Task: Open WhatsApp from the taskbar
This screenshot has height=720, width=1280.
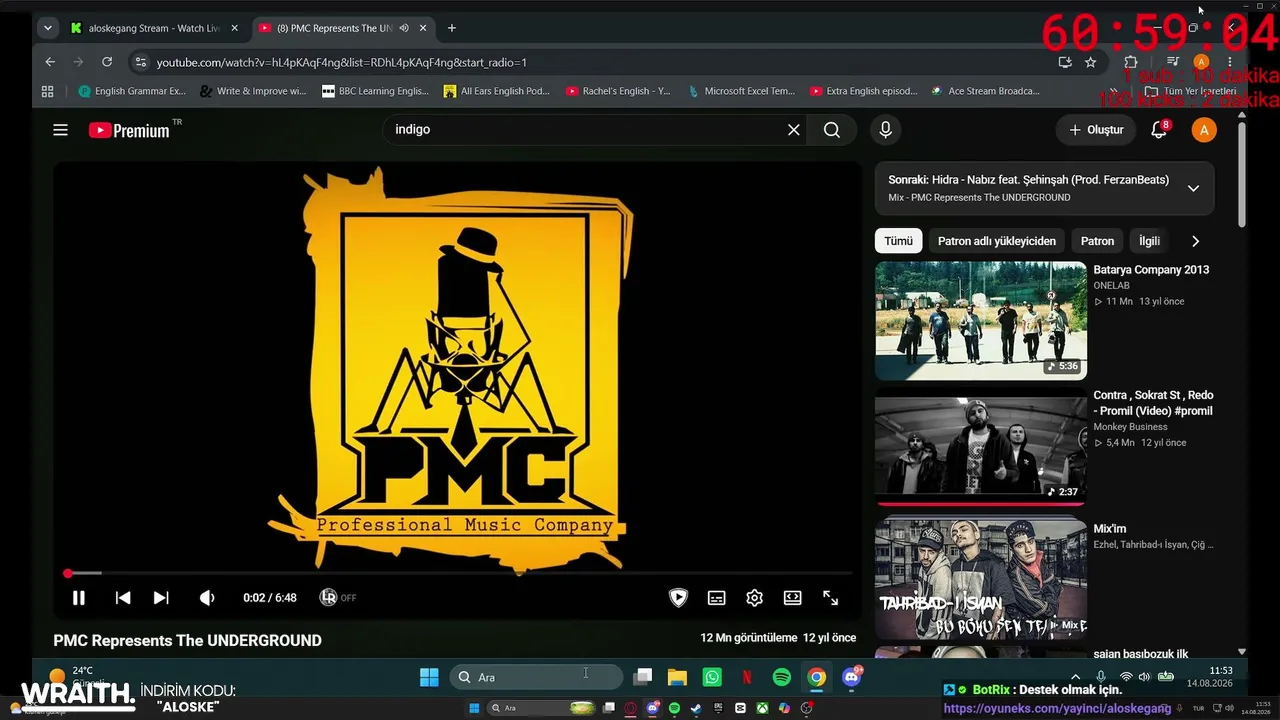Action: coord(712,677)
